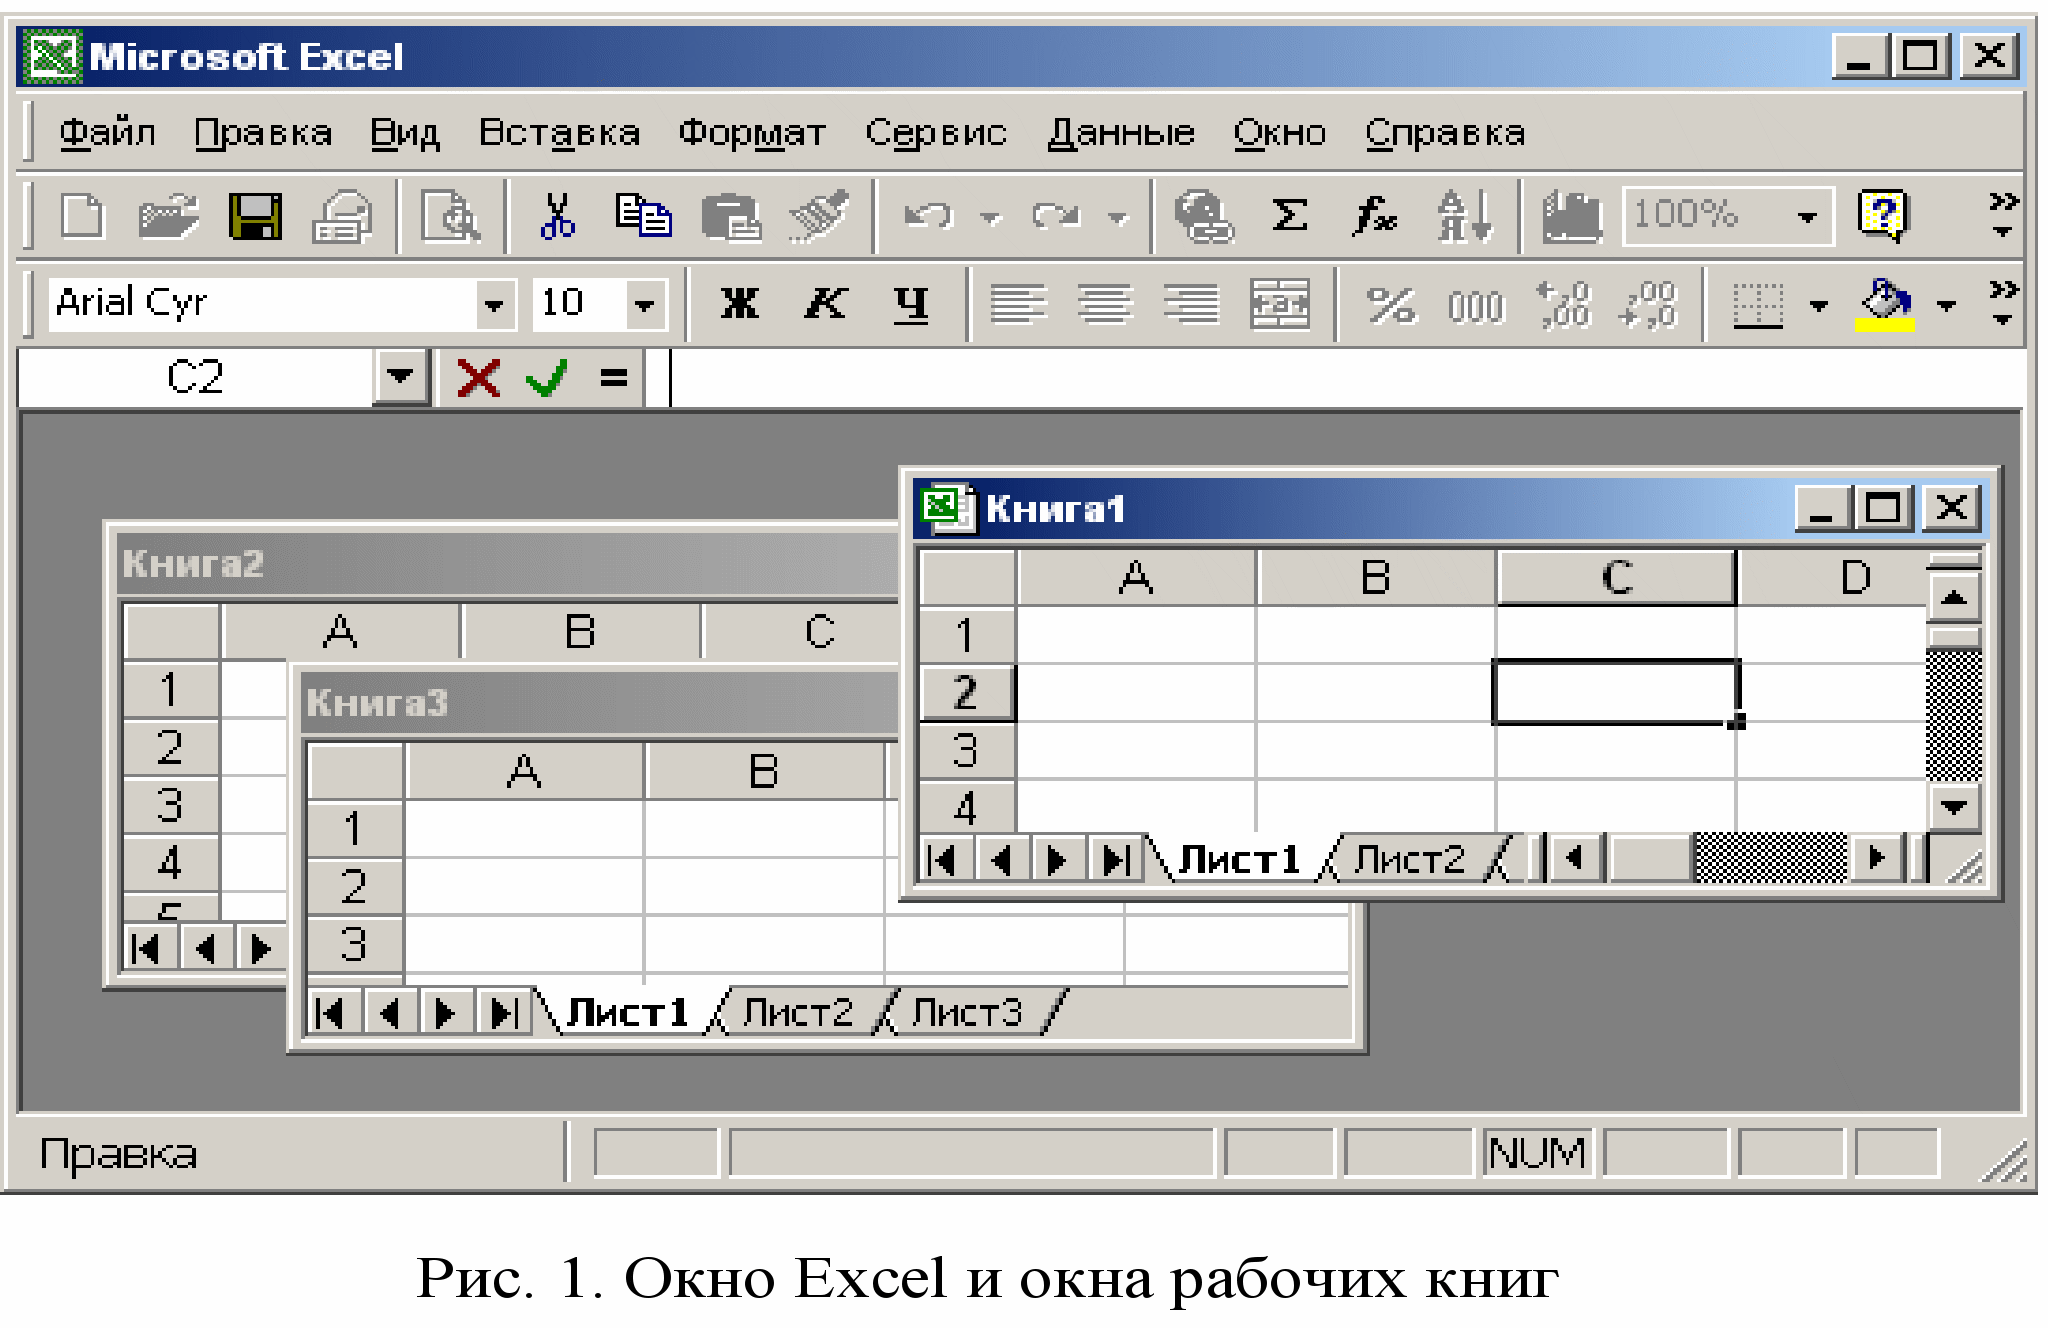Toggle Italic formatting (К)
The image size is (2048, 1328).
[826, 303]
